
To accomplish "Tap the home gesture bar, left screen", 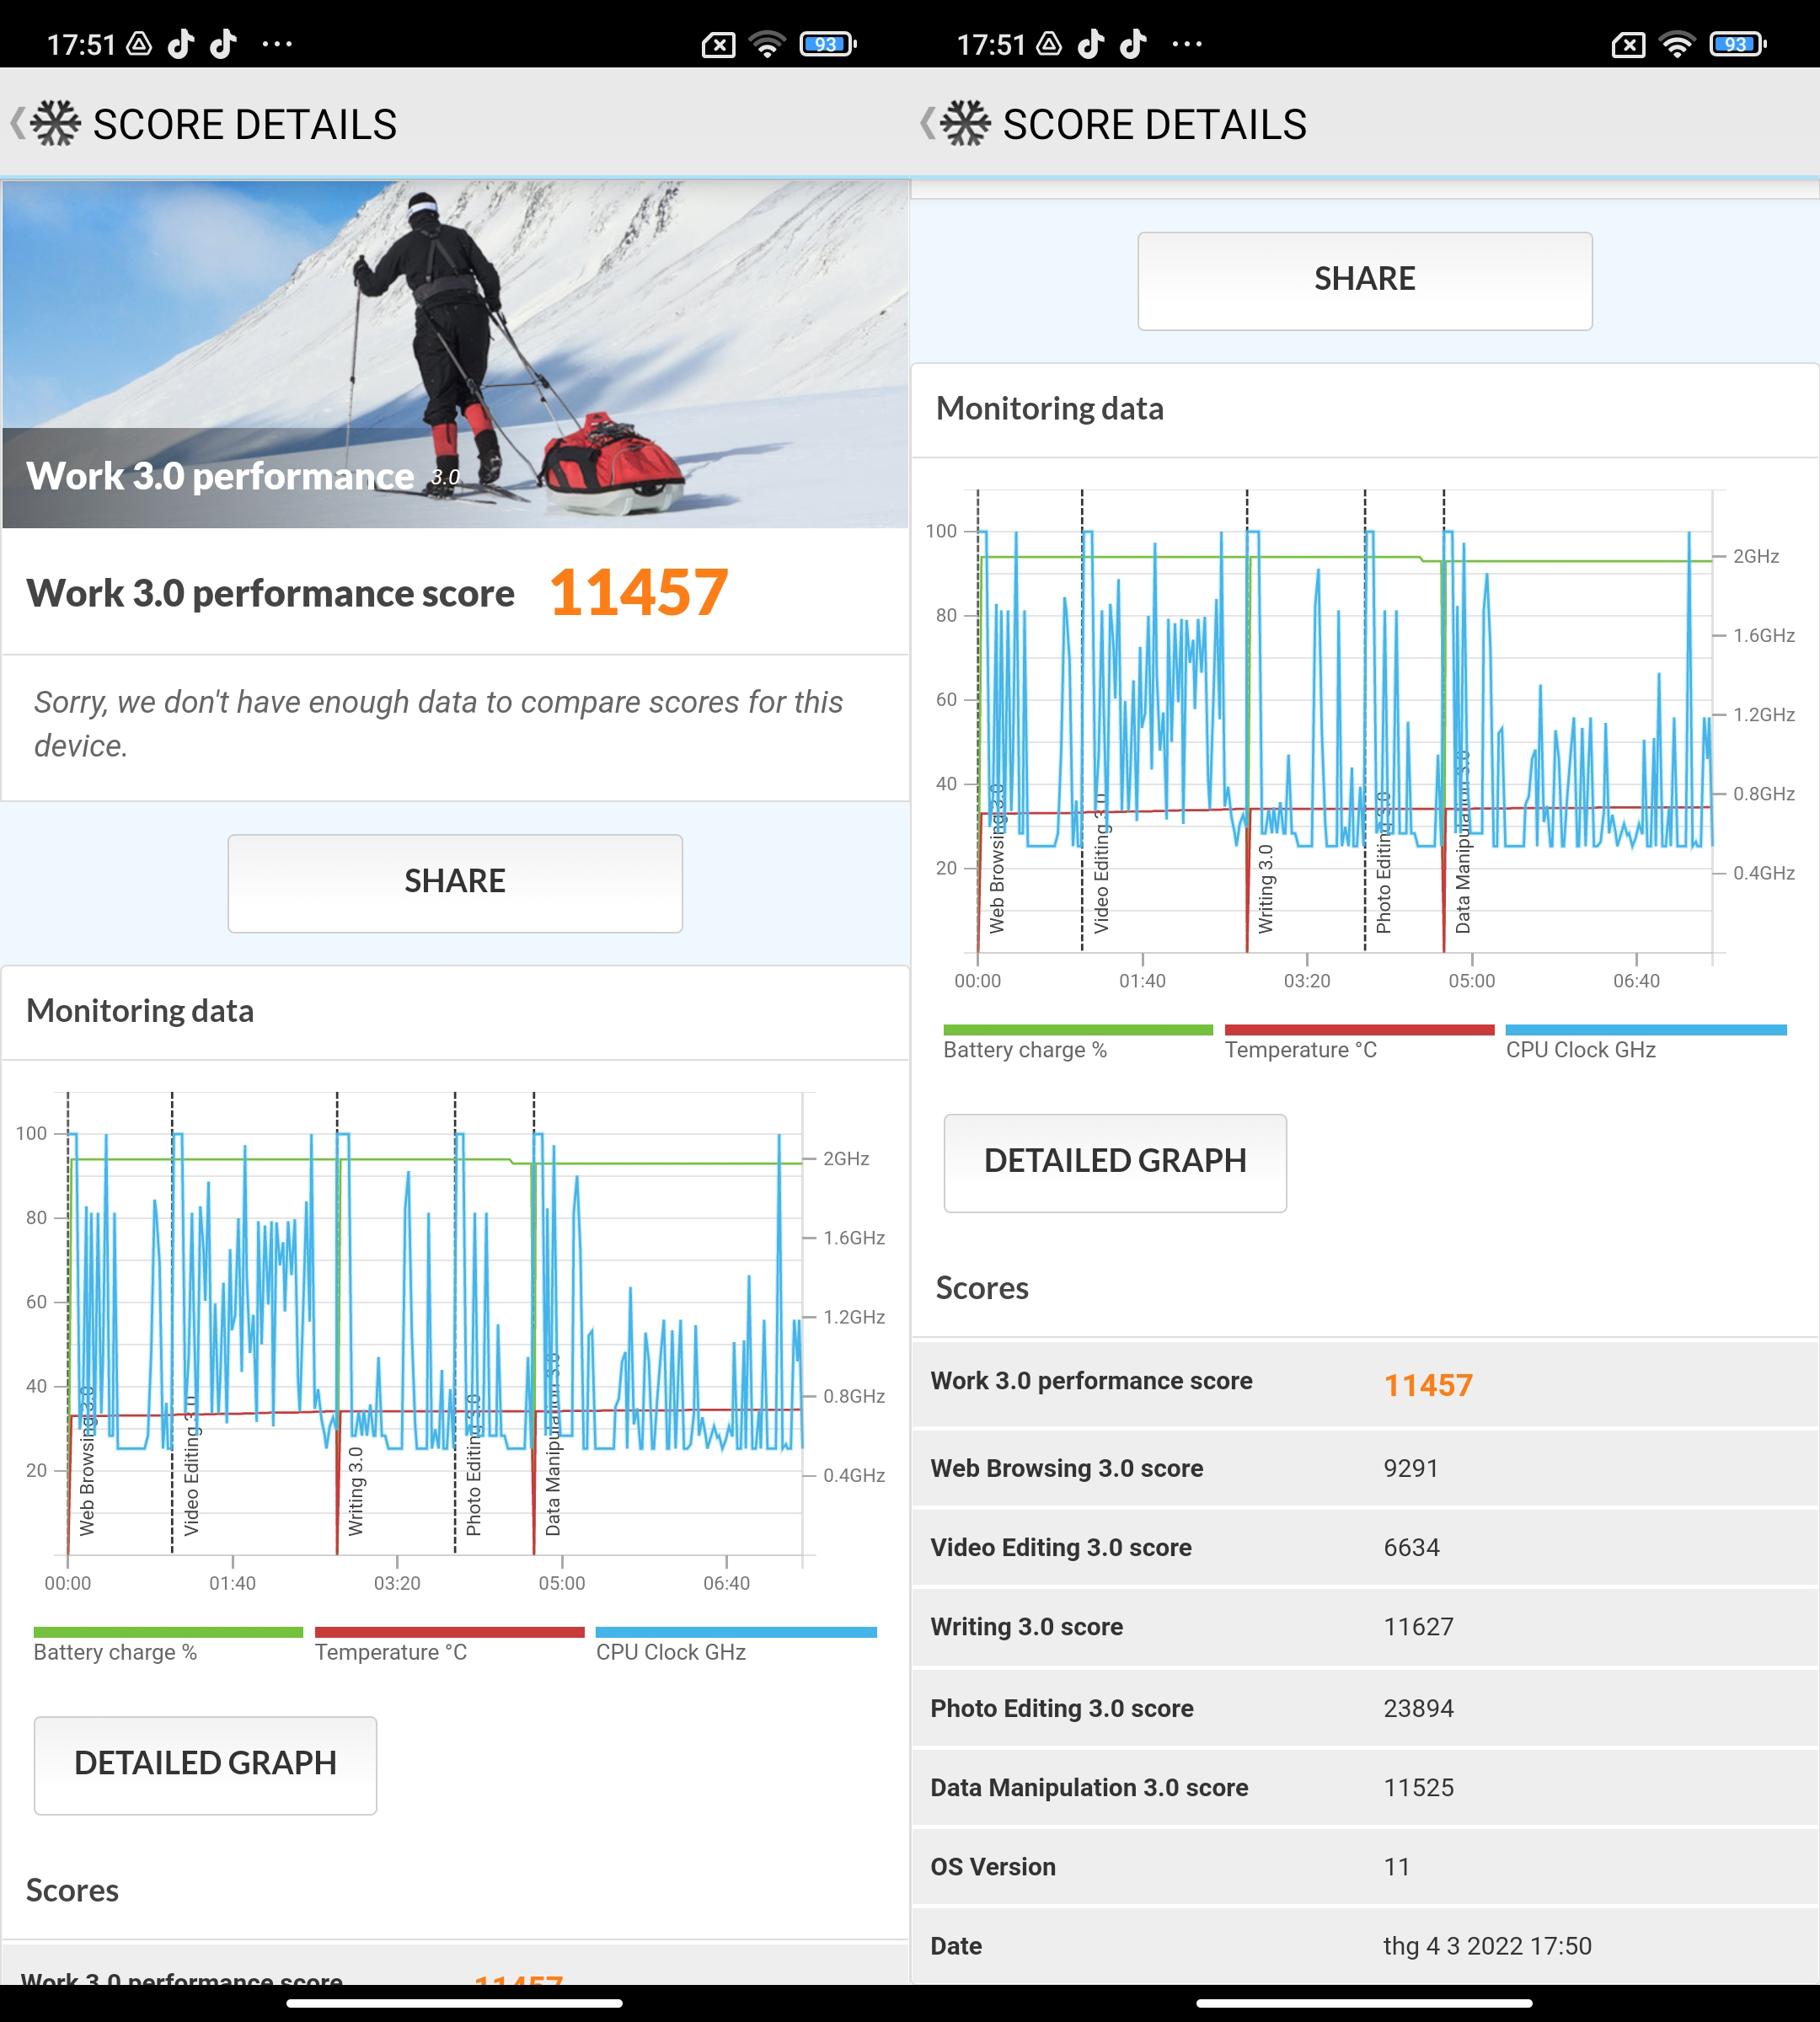I will pos(455,2003).
